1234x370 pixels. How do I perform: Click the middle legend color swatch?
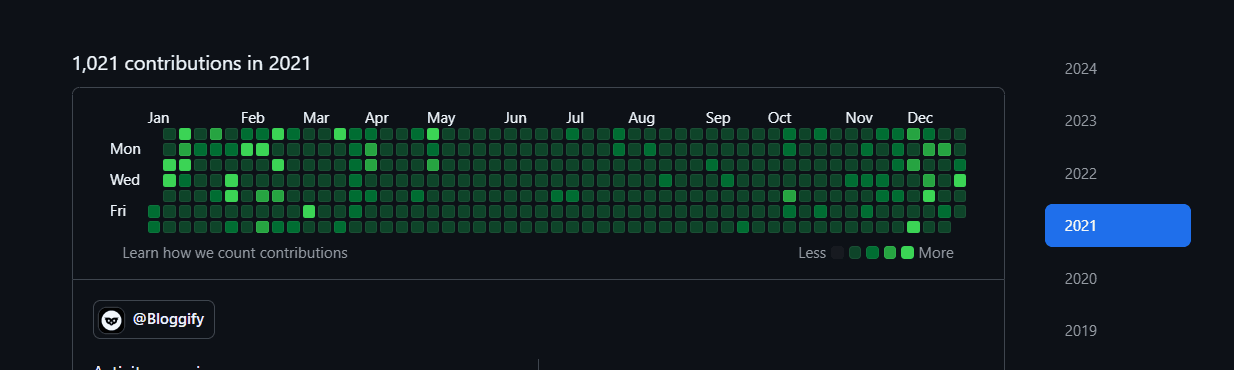[x=872, y=253]
